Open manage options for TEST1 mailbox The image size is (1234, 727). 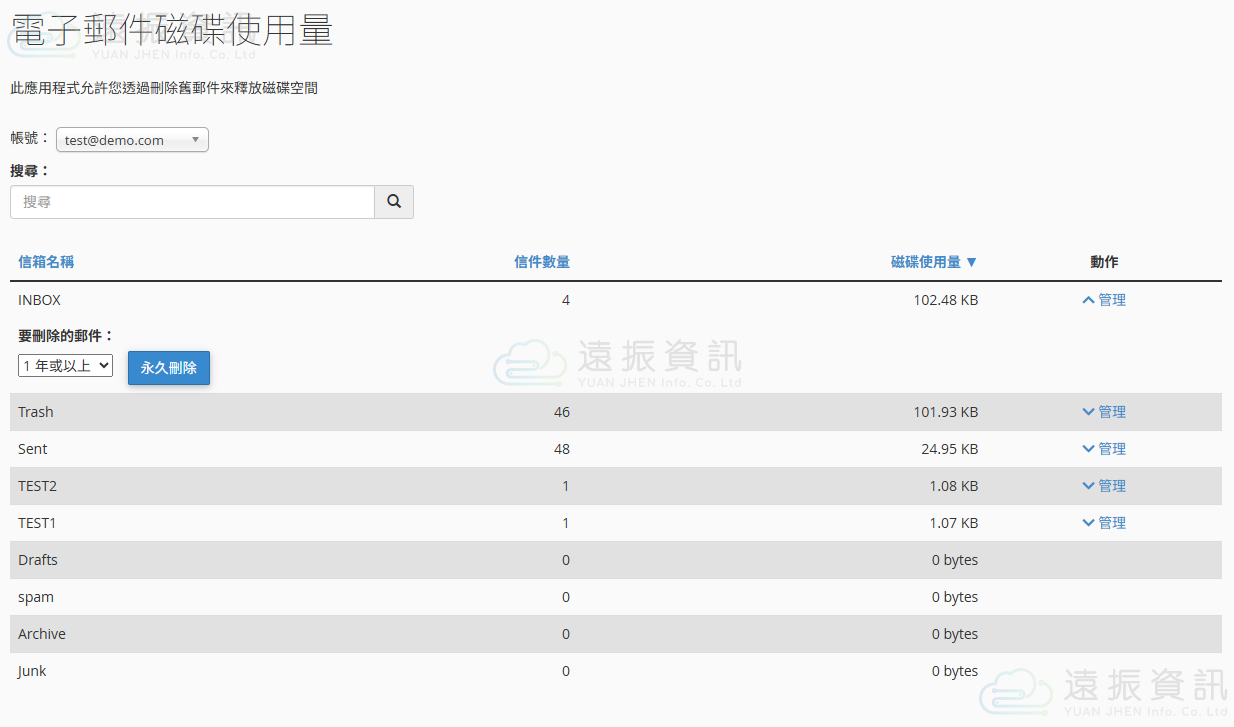point(1104,523)
